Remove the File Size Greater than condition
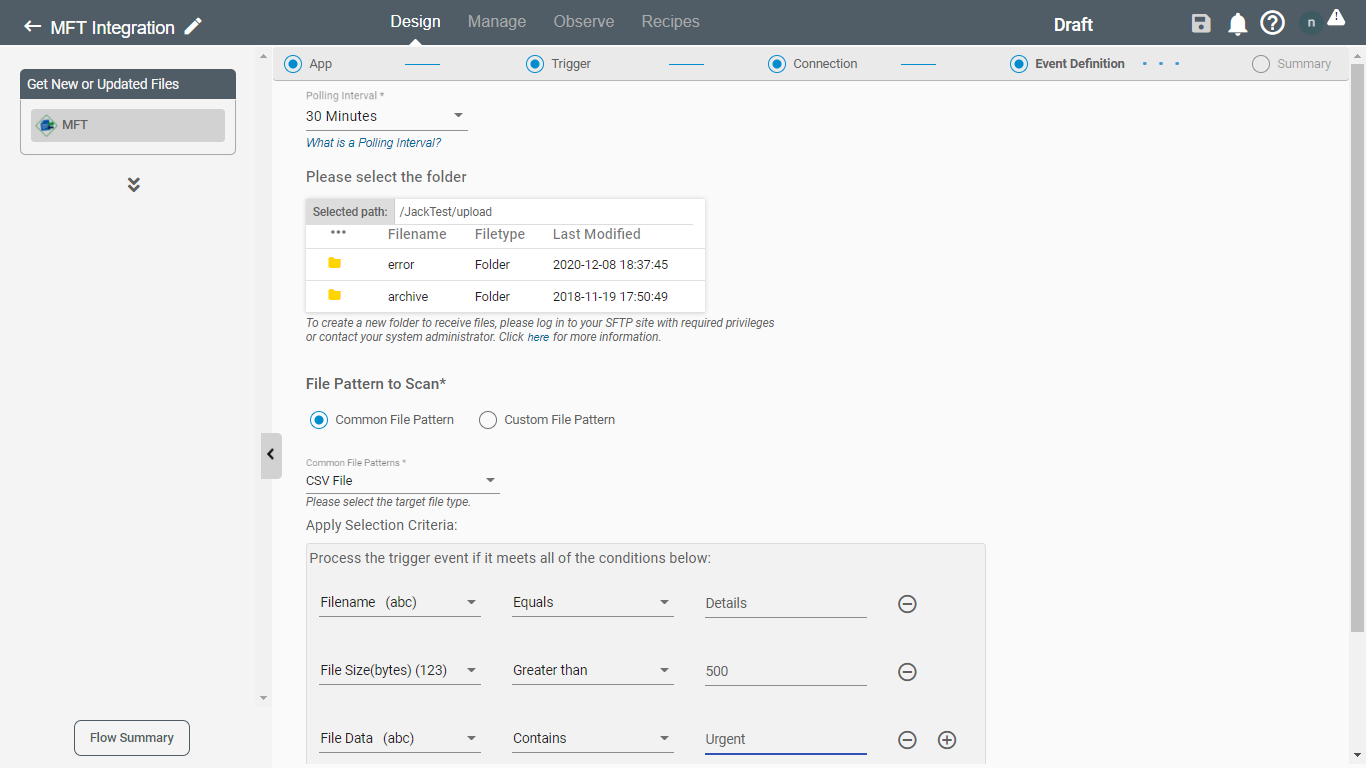 pos(907,672)
